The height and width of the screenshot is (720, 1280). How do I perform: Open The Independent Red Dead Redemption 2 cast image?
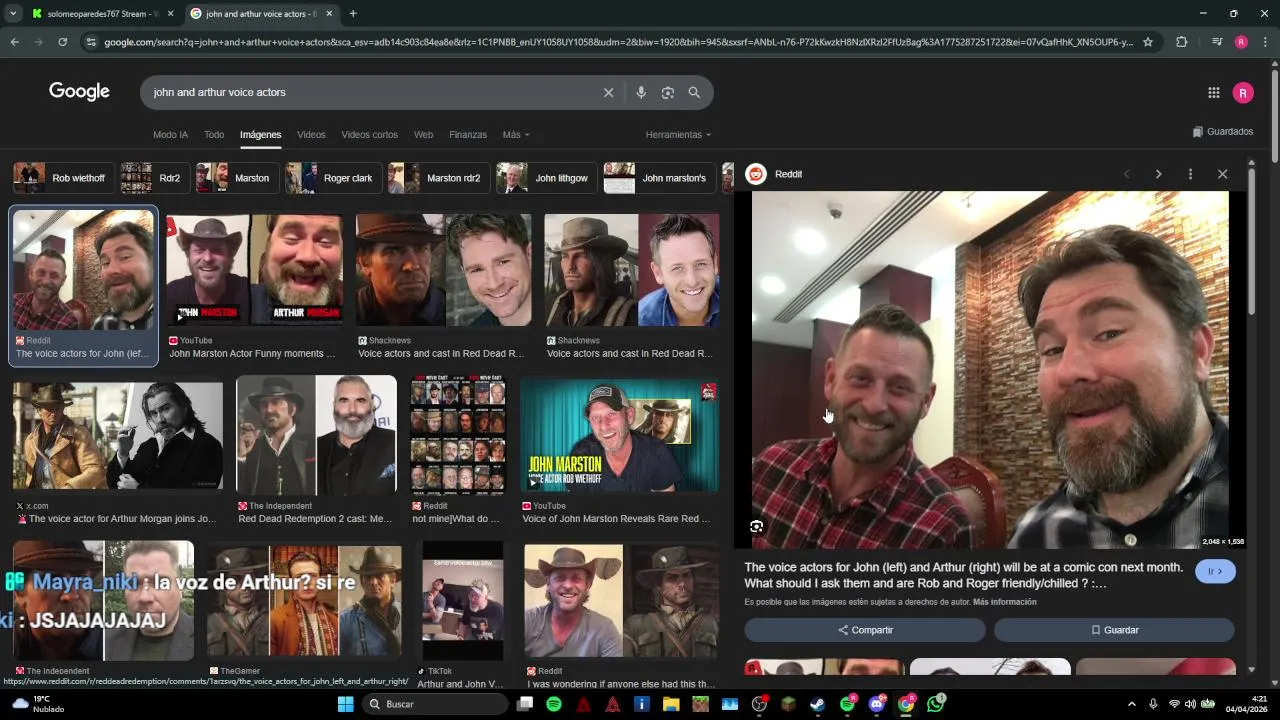pos(316,435)
